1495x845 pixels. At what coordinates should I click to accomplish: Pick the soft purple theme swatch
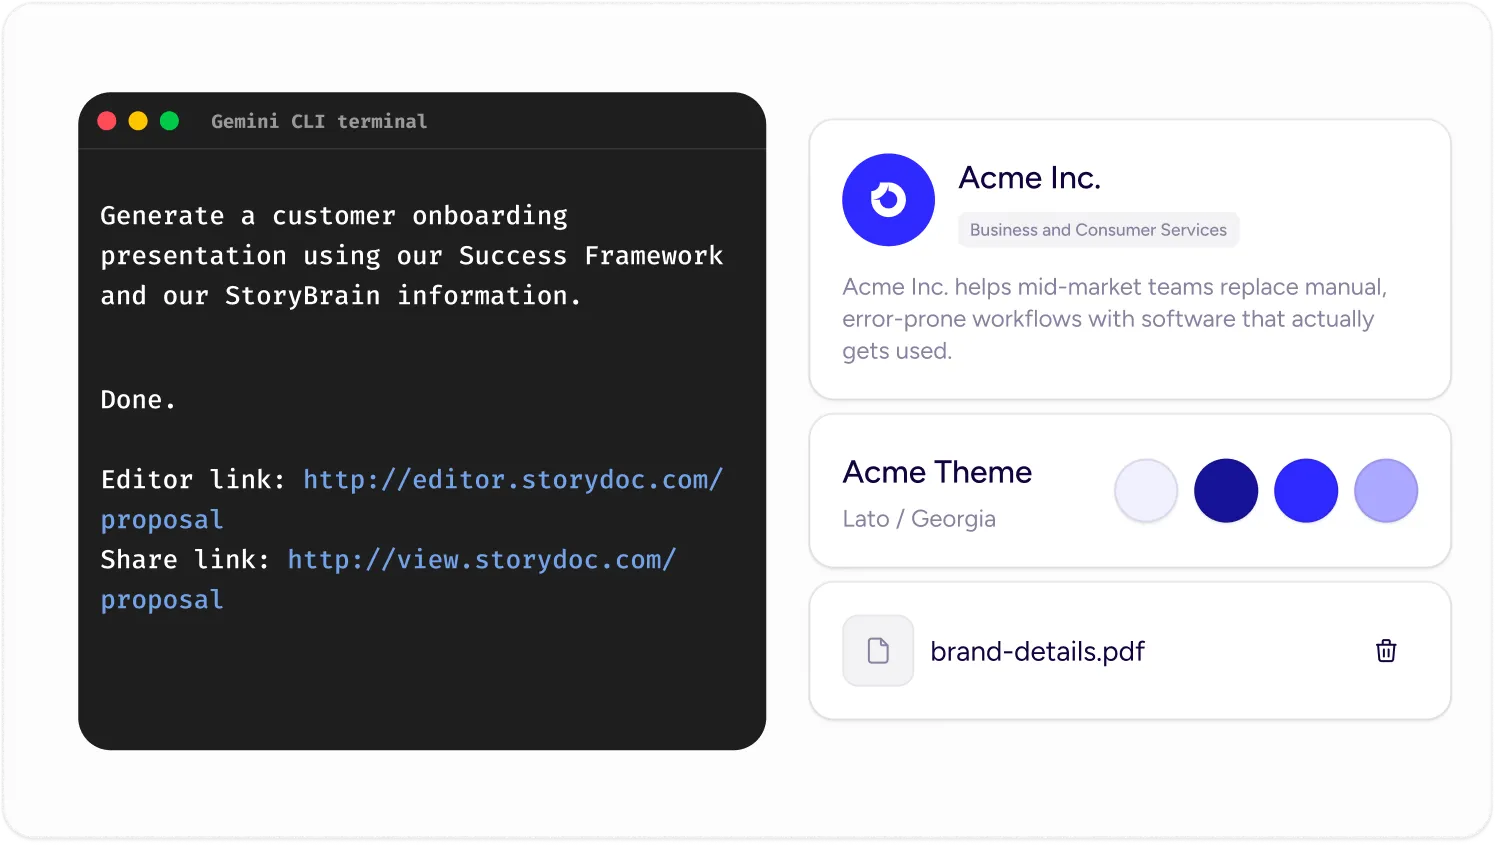[x=1386, y=491]
